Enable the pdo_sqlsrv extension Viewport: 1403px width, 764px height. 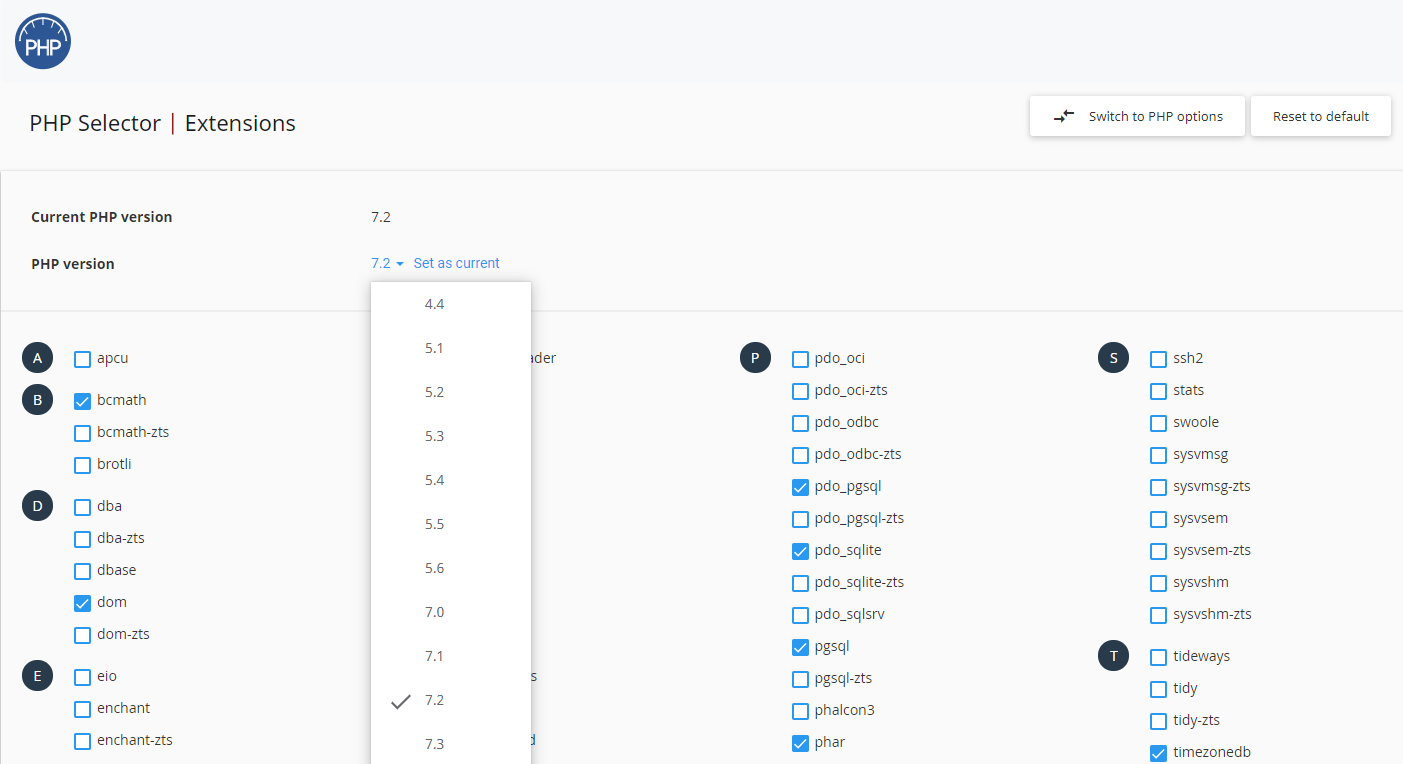click(800, 615)
